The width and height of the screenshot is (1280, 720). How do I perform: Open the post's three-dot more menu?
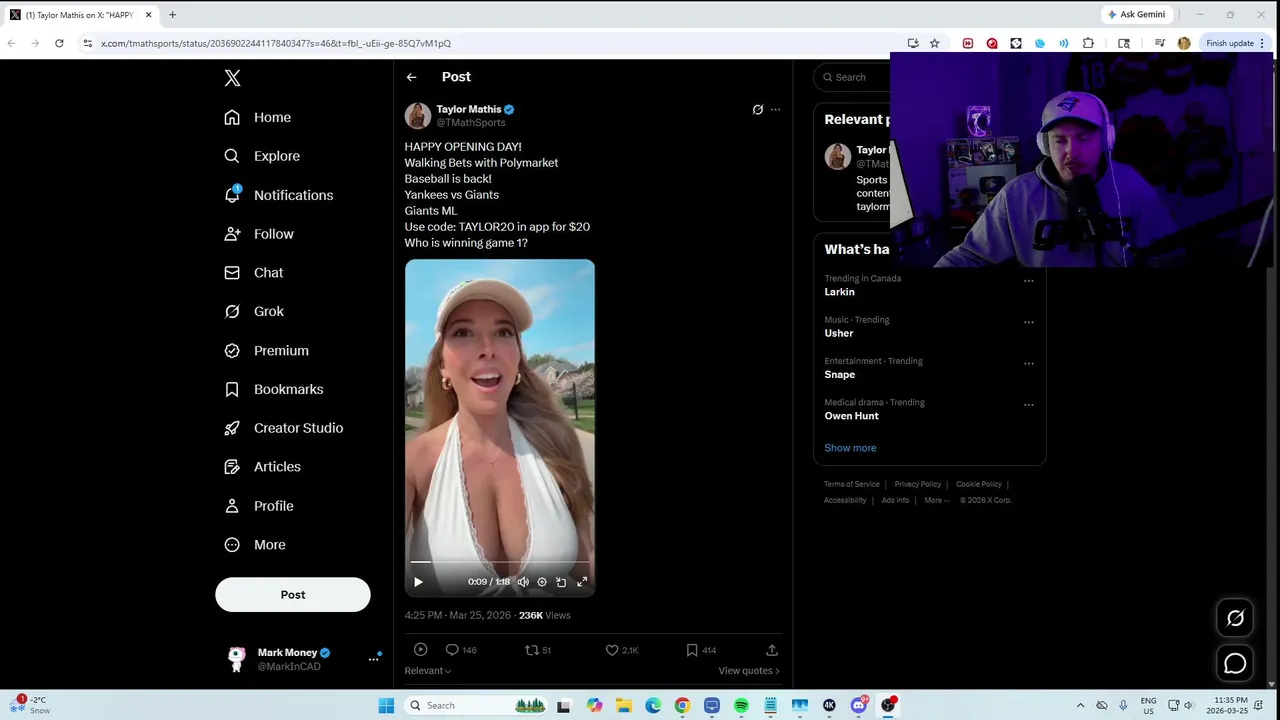click(x=775, y=110)
